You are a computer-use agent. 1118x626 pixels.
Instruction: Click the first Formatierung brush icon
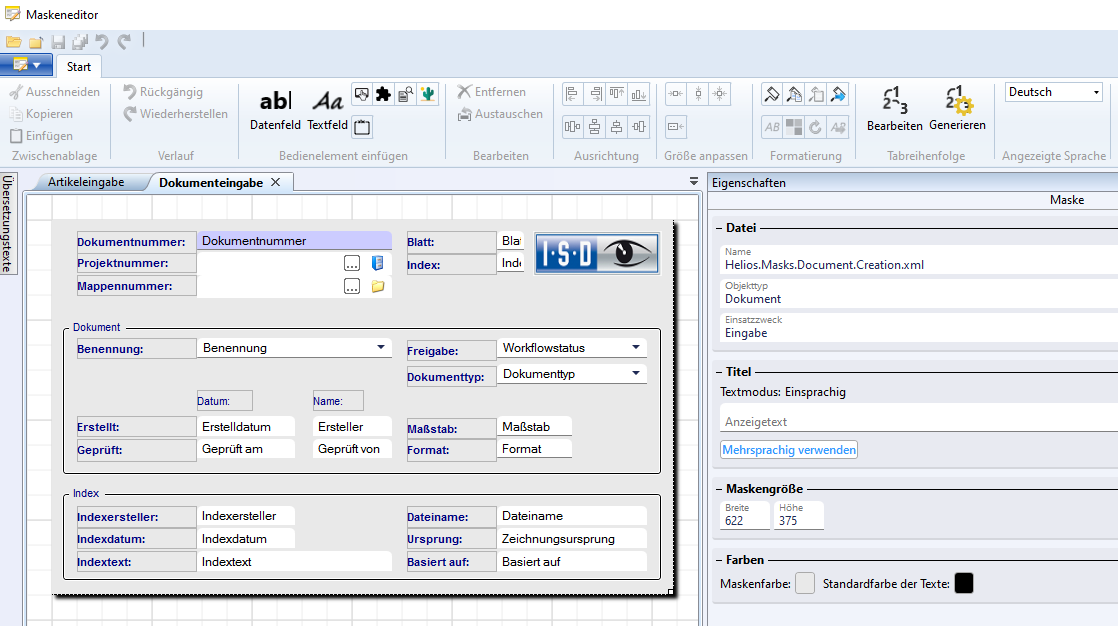pos(772,94)
